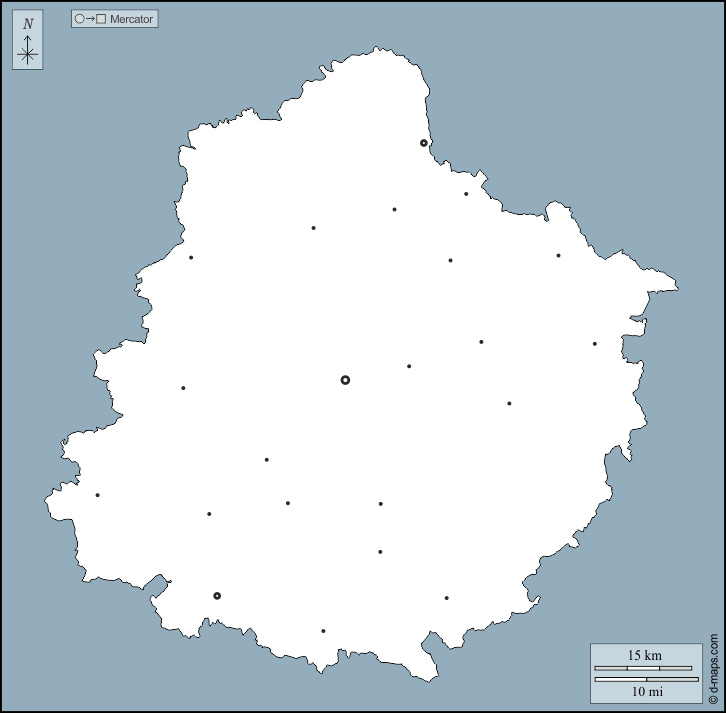Image resolution: width=726 pixels, height=713 pixels.
Task: Select the ringed marker in the southwest
Action: (217, 596)
